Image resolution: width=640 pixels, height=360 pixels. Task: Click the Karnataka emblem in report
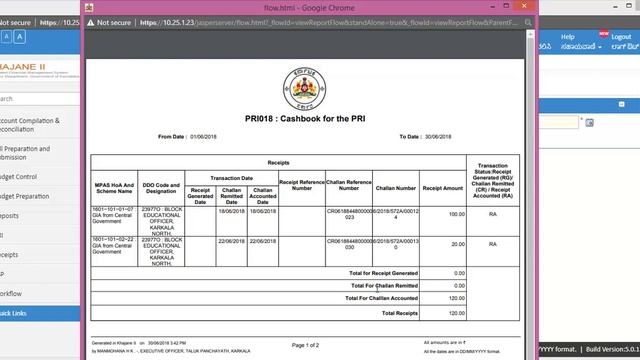(x=304, y=89)
